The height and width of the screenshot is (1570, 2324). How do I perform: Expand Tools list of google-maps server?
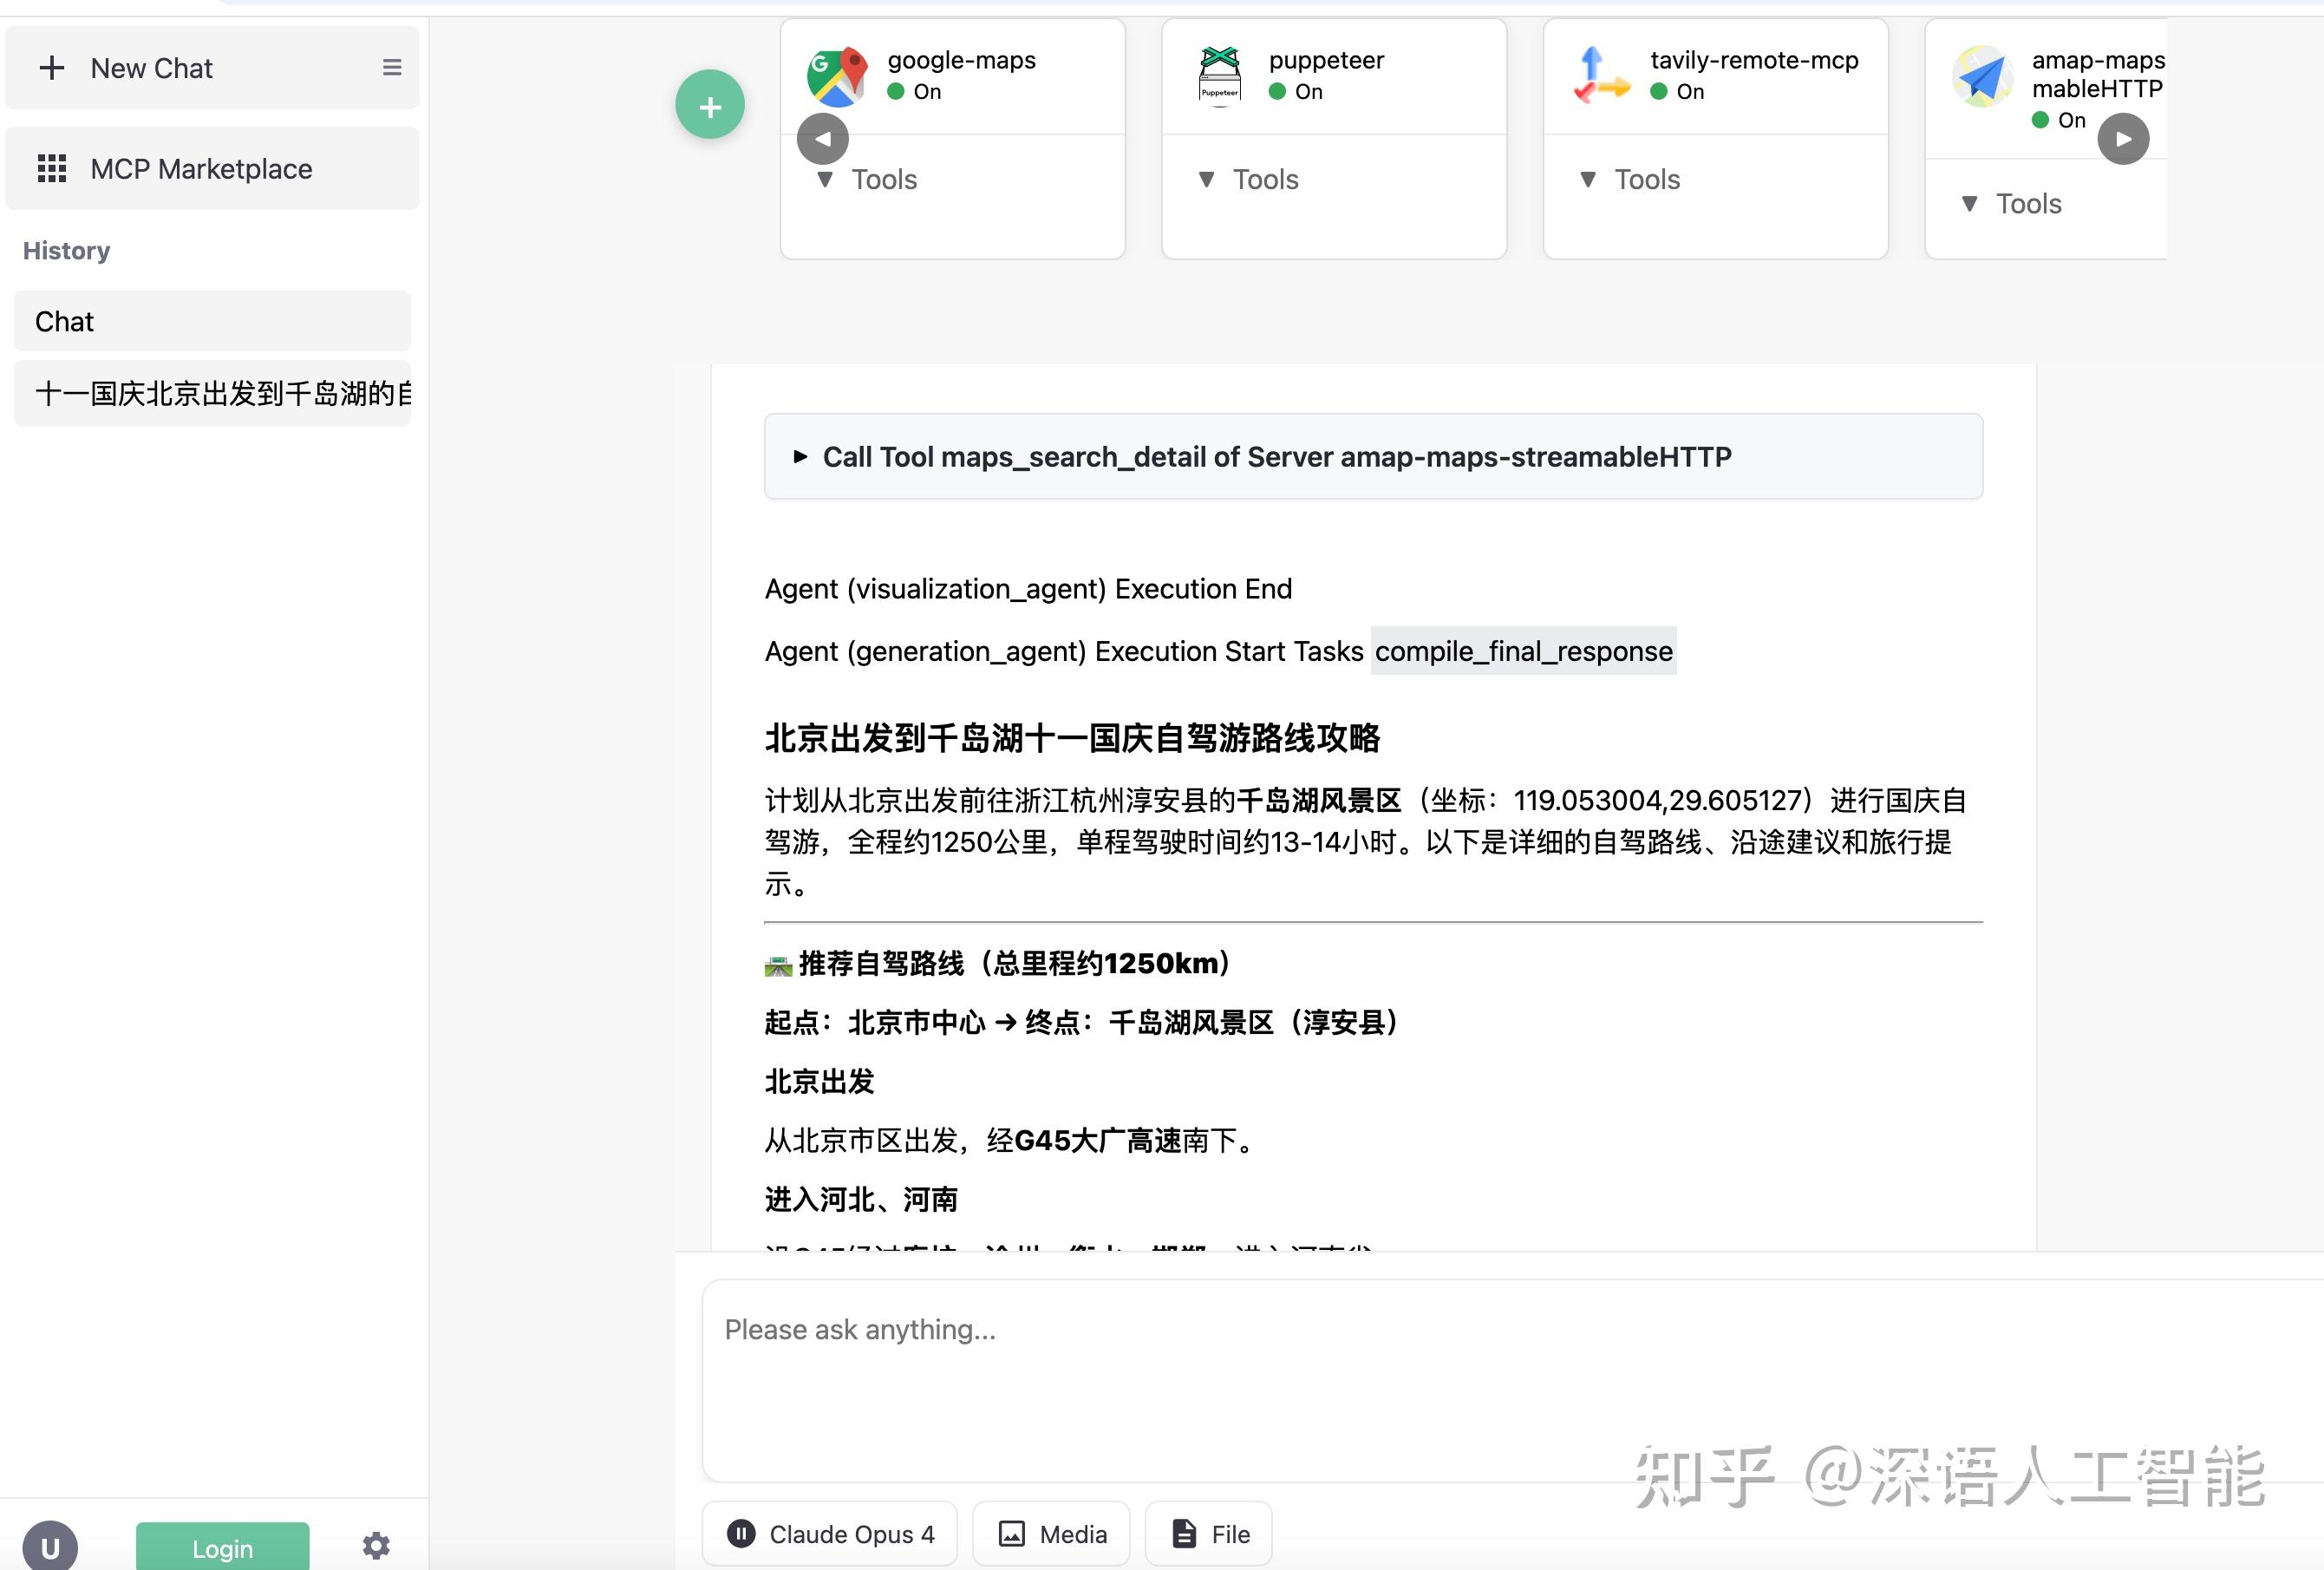[864, 179]
